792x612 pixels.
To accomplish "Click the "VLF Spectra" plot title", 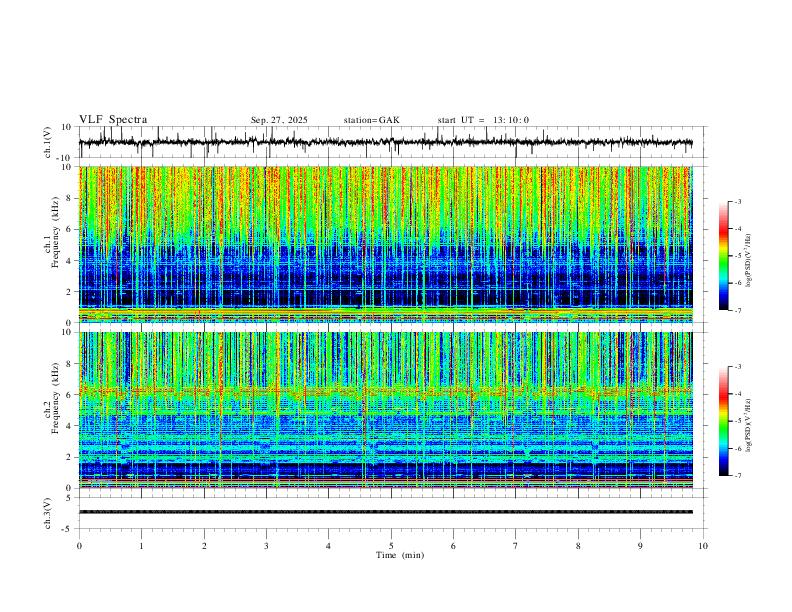I will (x=113, y=120).
